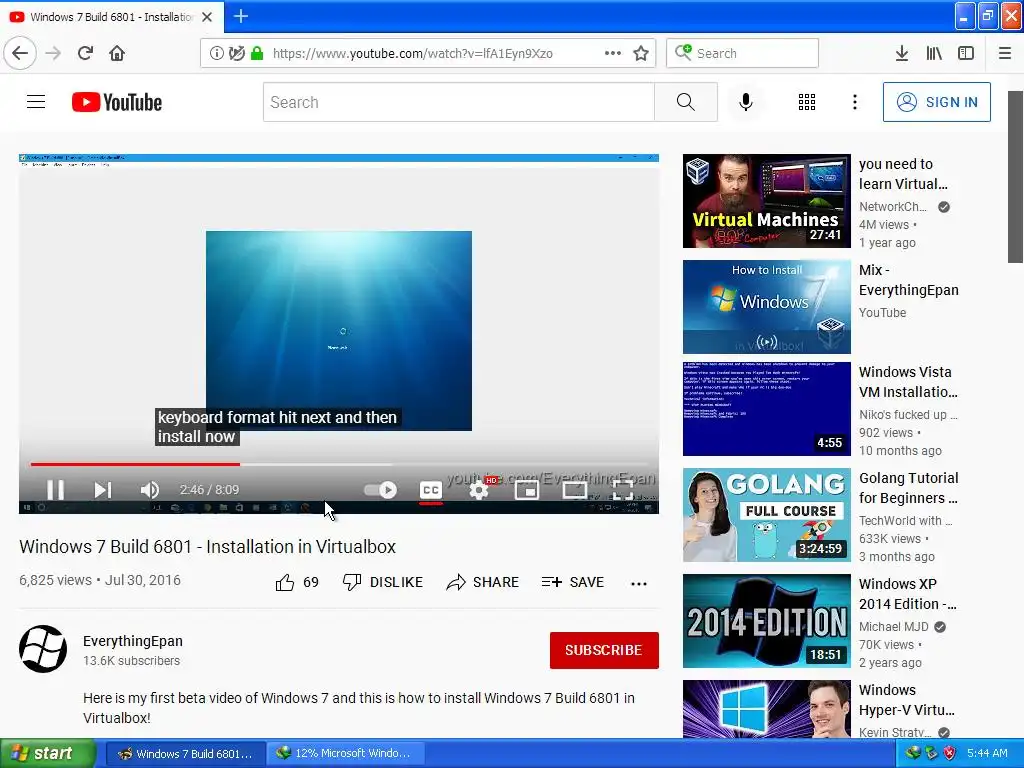Open the Firefox library menu

point(934,53)
